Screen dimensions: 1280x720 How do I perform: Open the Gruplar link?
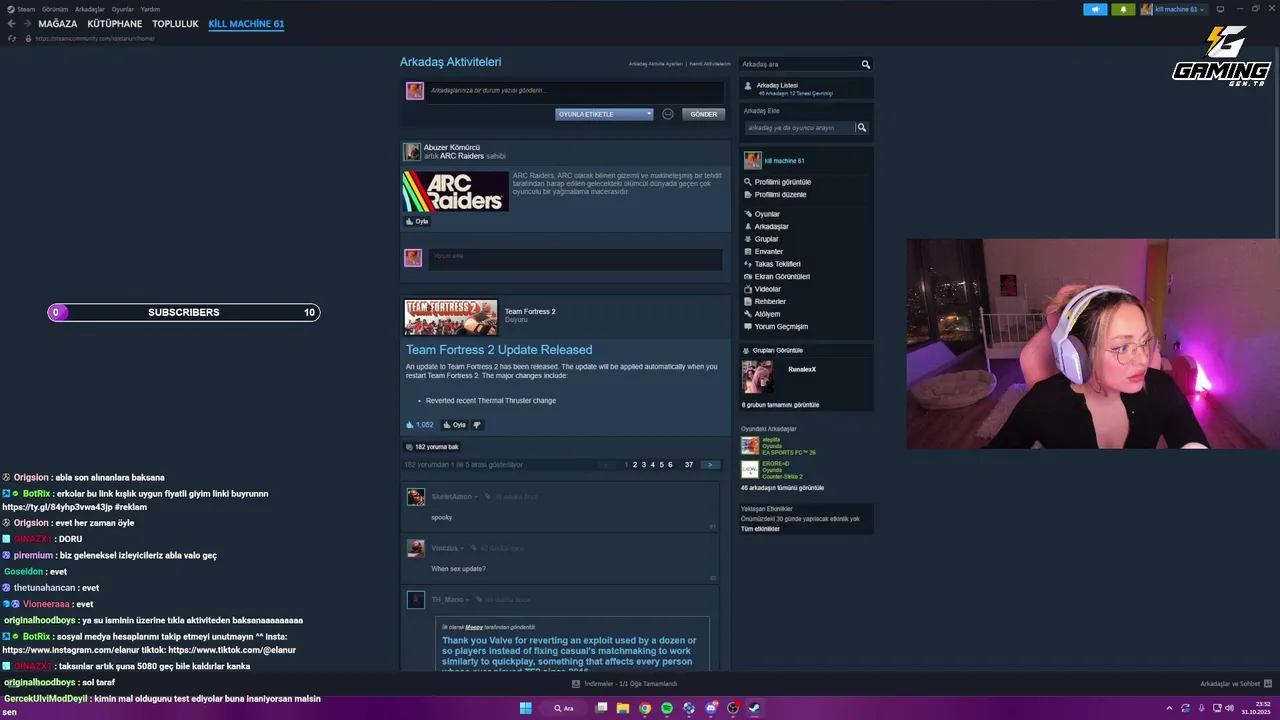tap(766, 239)
